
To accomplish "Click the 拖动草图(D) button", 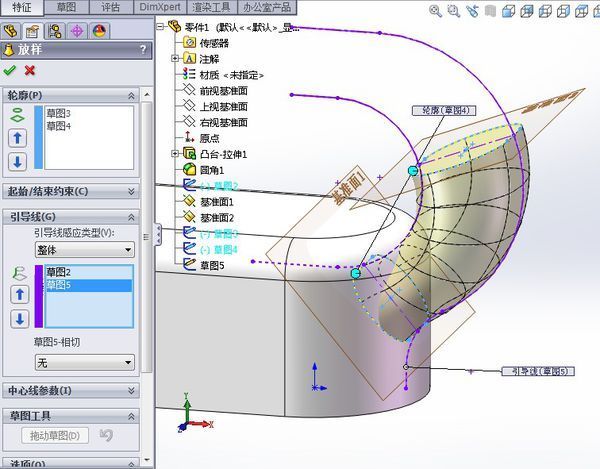I will (55, 435).
